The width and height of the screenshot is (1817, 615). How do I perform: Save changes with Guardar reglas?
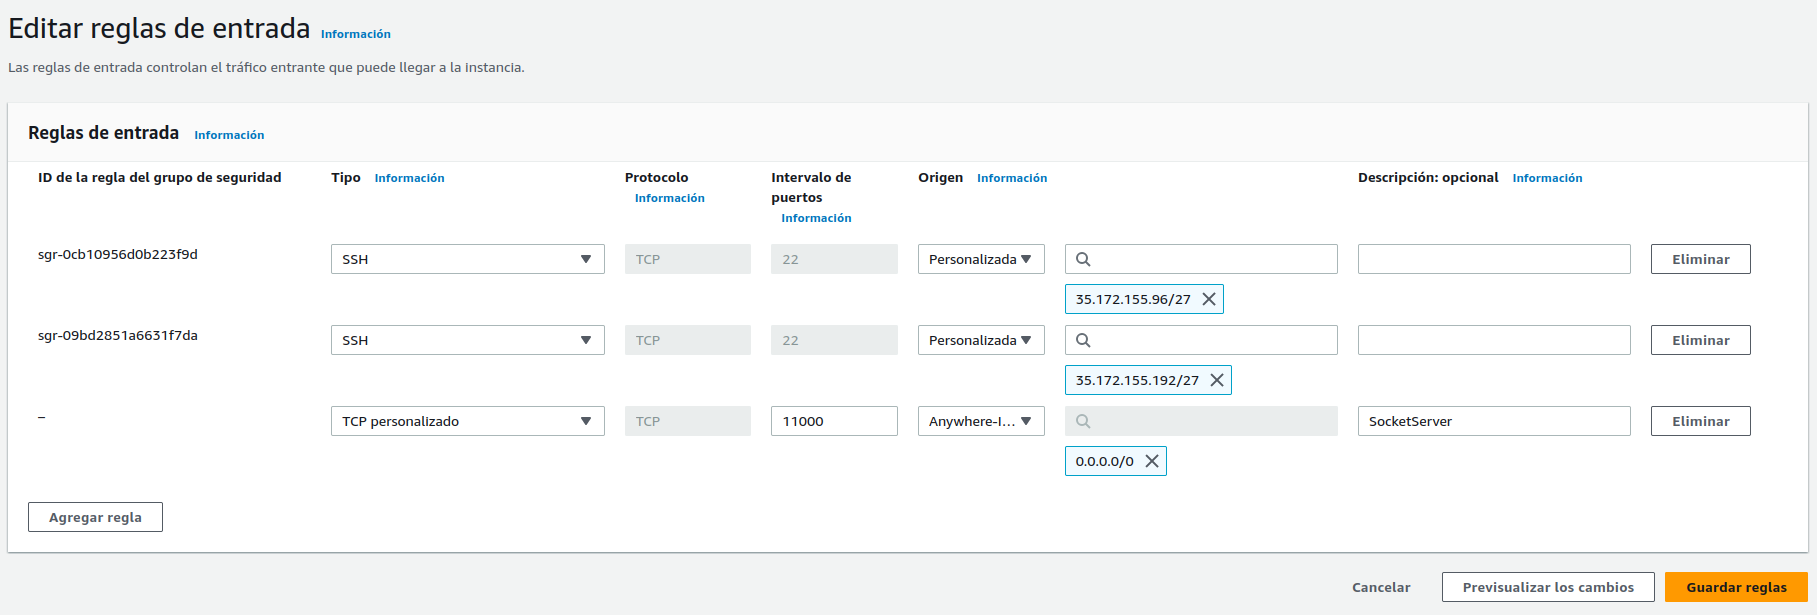[1736, 587]
